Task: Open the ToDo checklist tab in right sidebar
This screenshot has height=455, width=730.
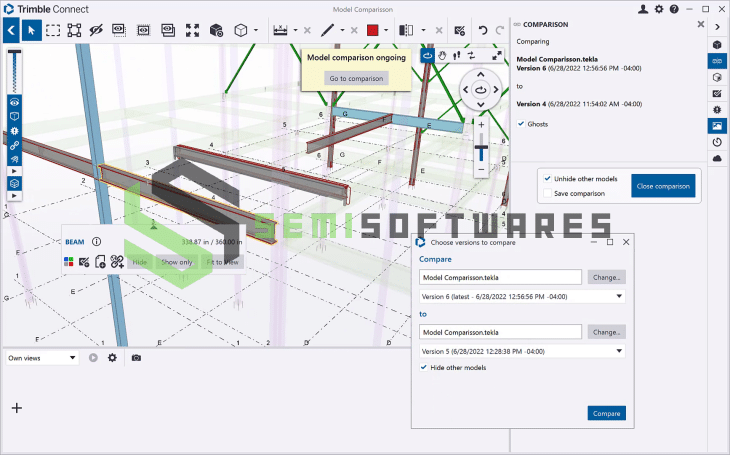Action: click(717, 94)
